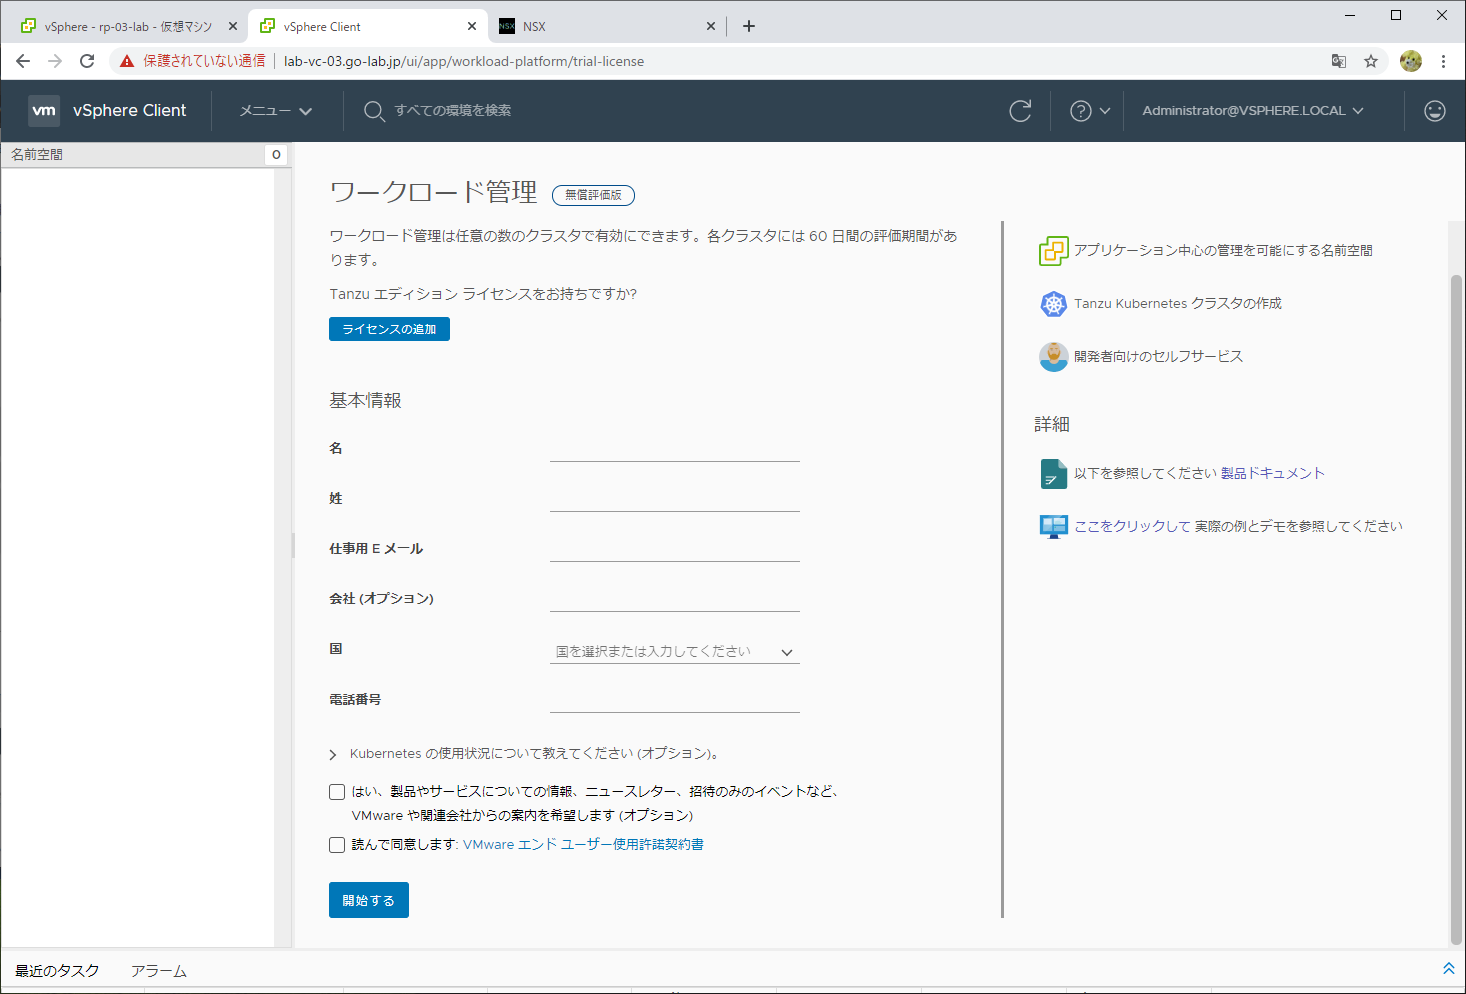Viewport: 1466px width, 994px height.
Task: Click the 名 first name input field
Action: (675, 449)
